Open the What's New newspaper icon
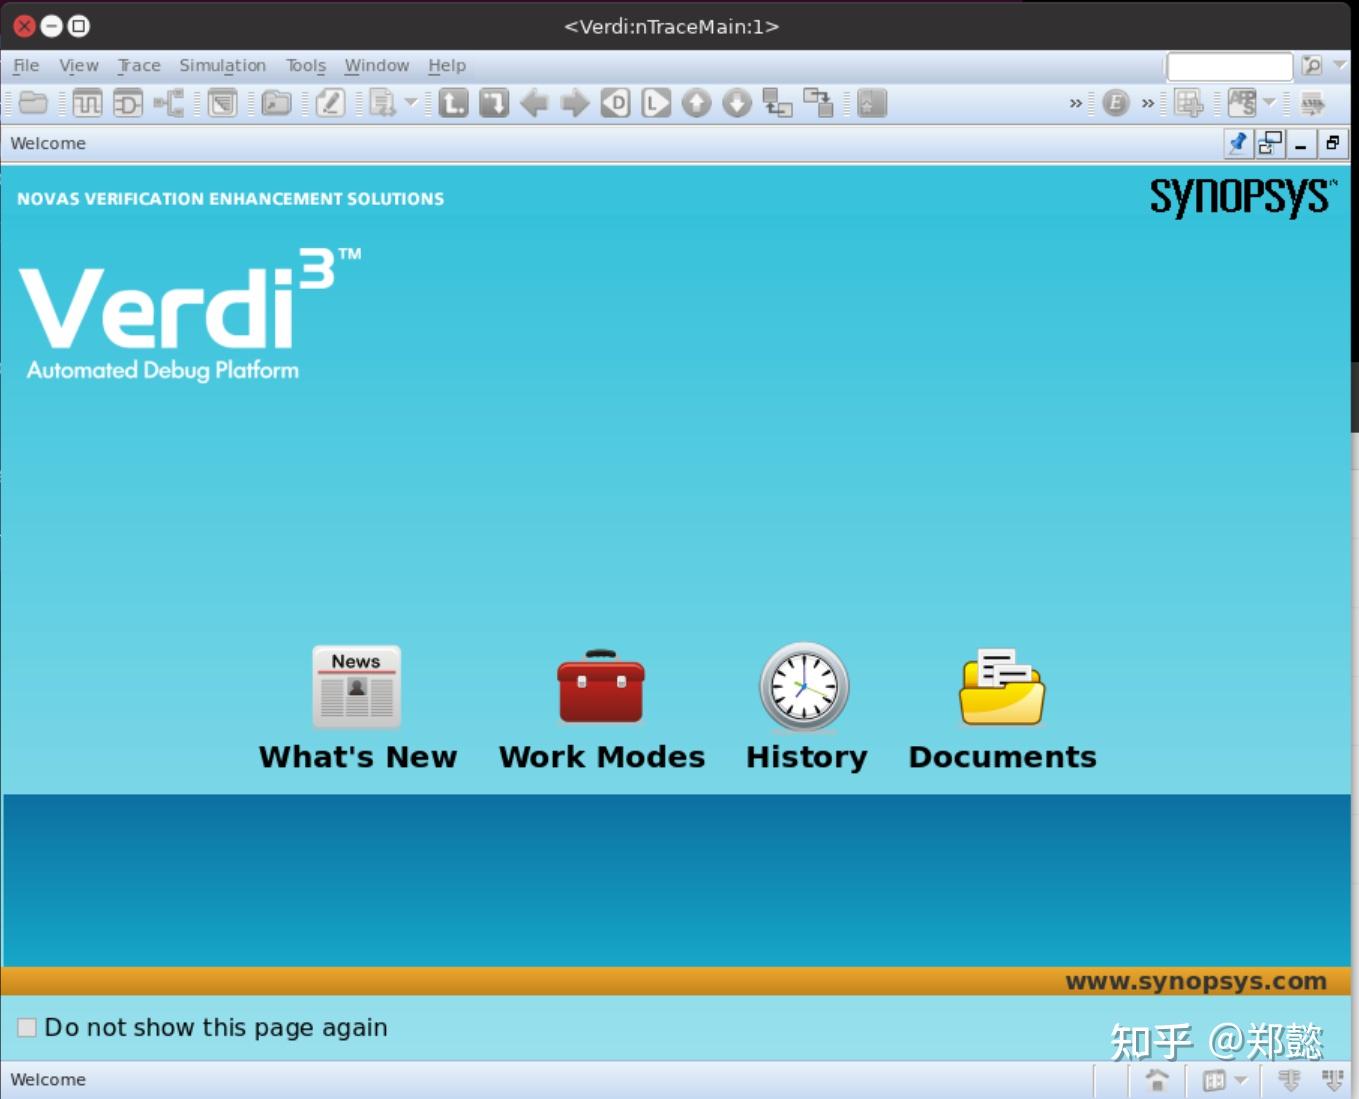1359x1099 pixels. click(x=357, y=687)
